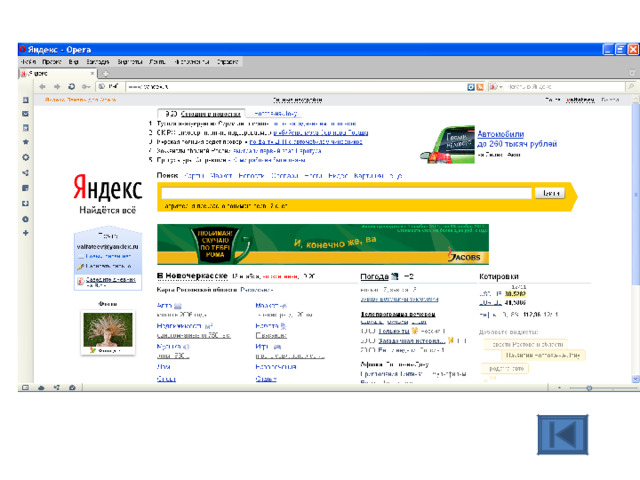Image resolution: width=640 pixels, height=480 pixels.
Task: Open the Справка menu
Action: [227, 62]
